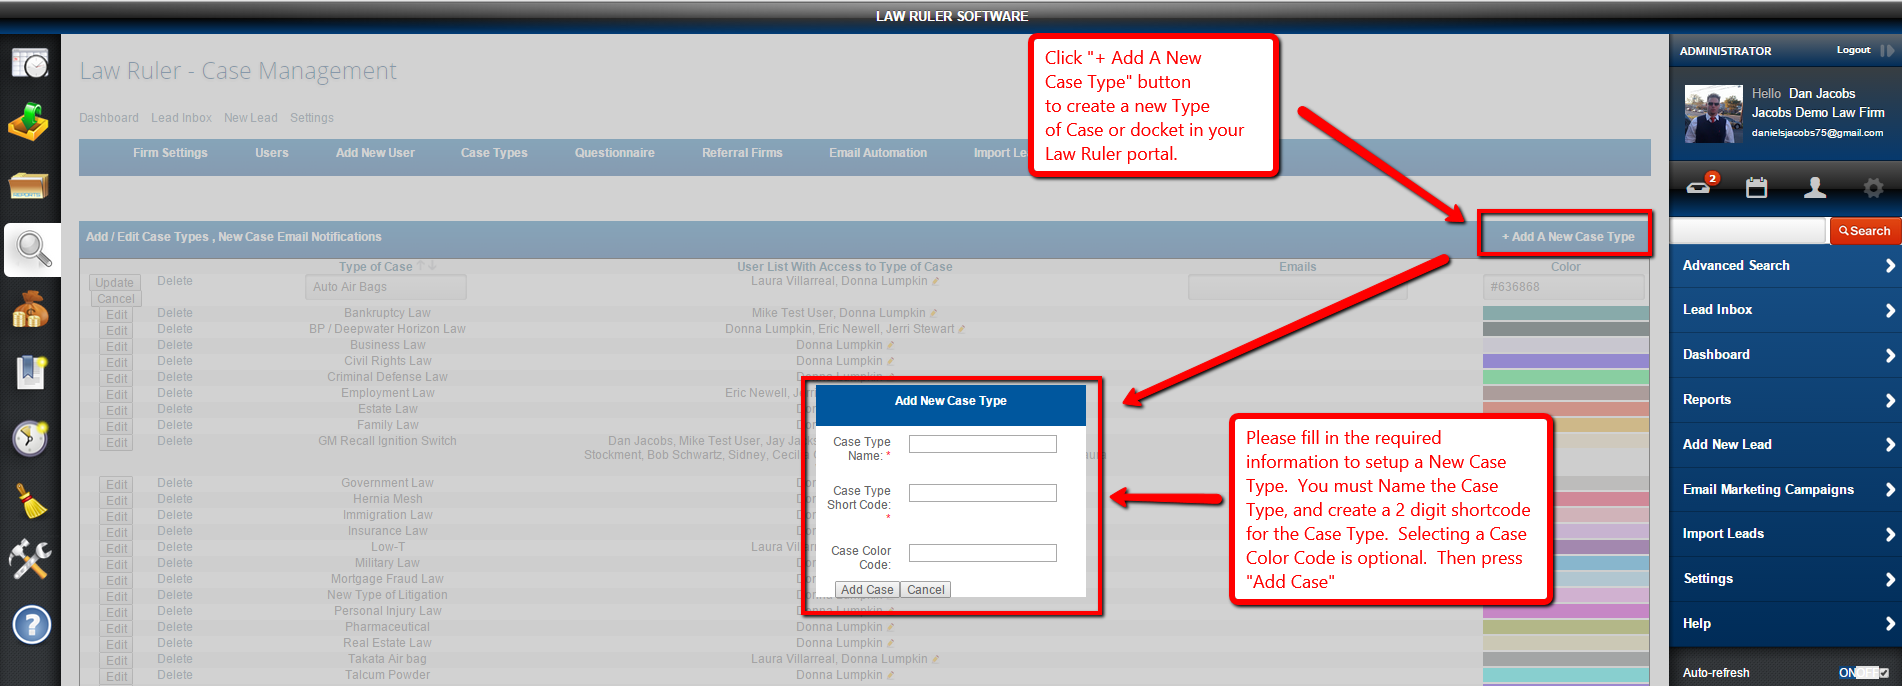Open the user profile silhouette icon
This screenshot has height=686, width=1902.
coord(1815,187)
